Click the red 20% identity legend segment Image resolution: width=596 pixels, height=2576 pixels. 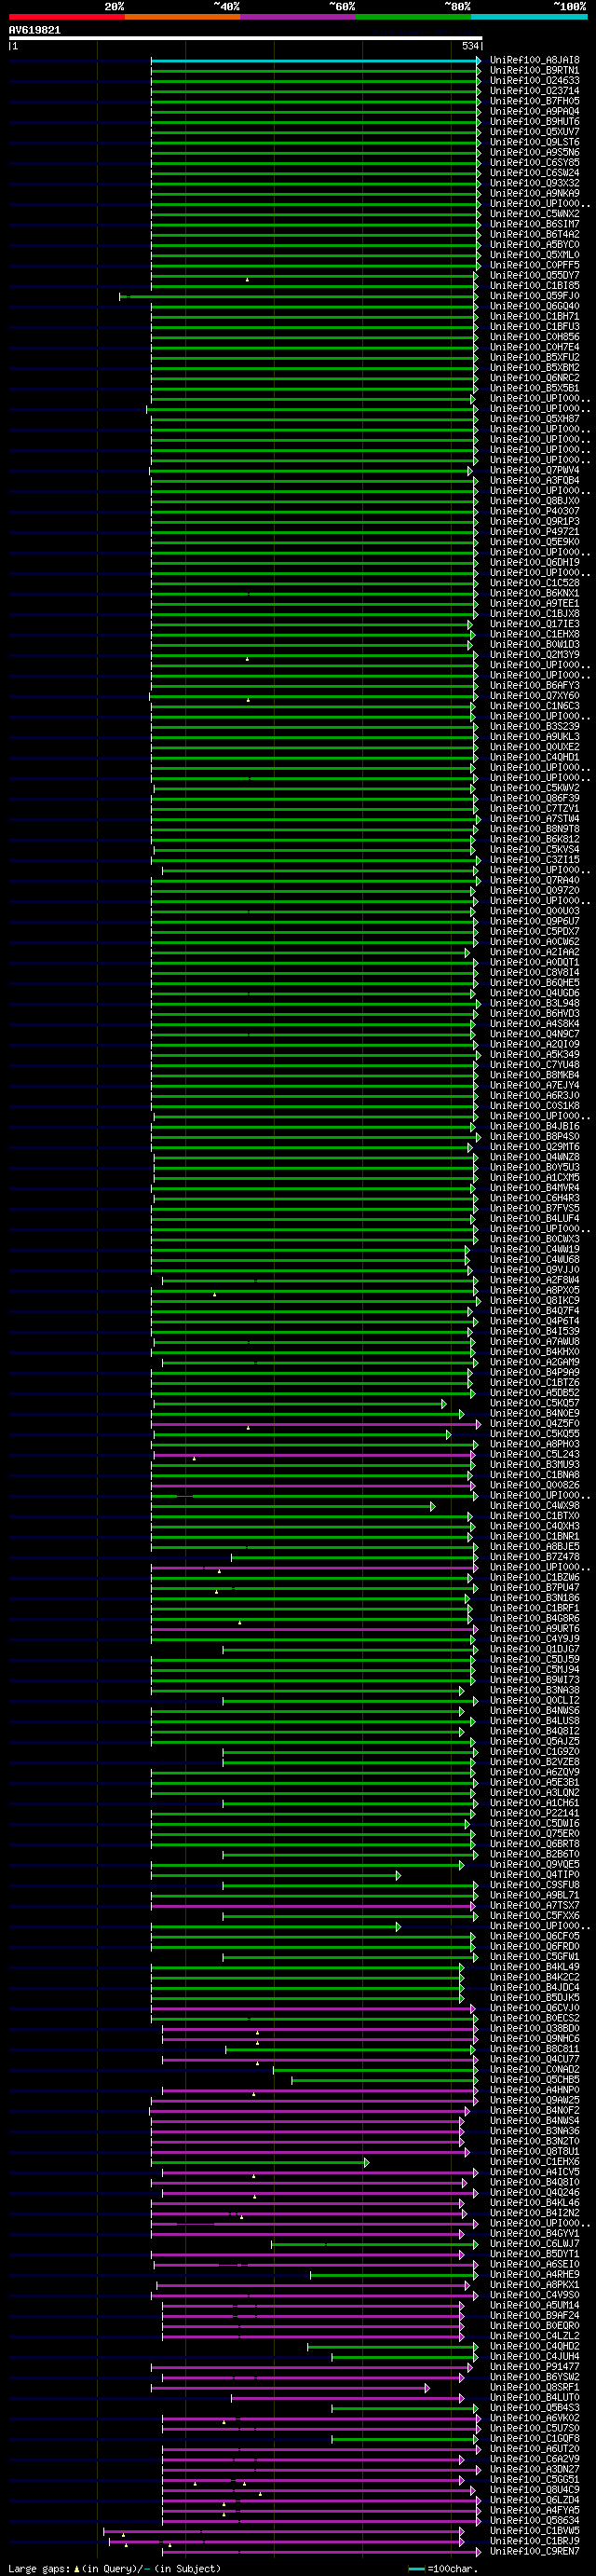(66, 17)
